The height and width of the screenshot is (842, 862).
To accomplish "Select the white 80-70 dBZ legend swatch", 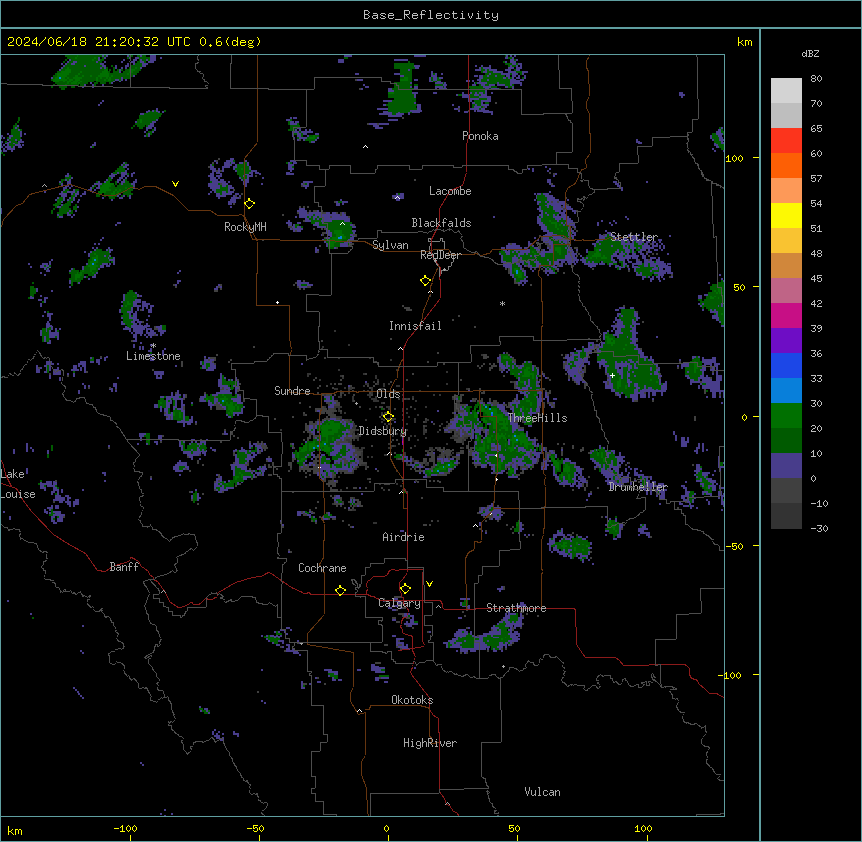I will click(786, 91).
